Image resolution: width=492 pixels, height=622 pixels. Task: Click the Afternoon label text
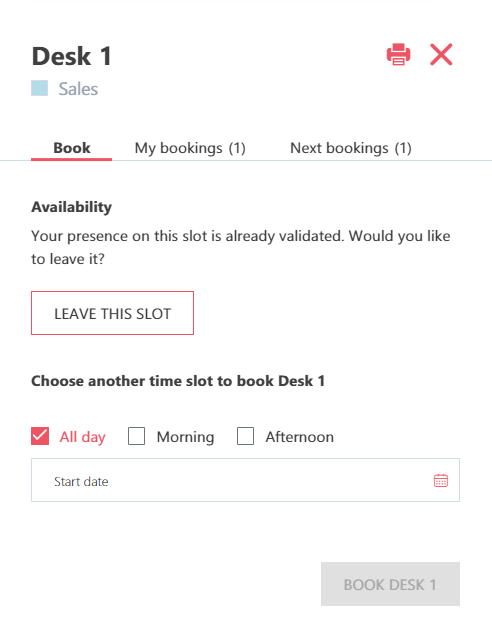300,437
